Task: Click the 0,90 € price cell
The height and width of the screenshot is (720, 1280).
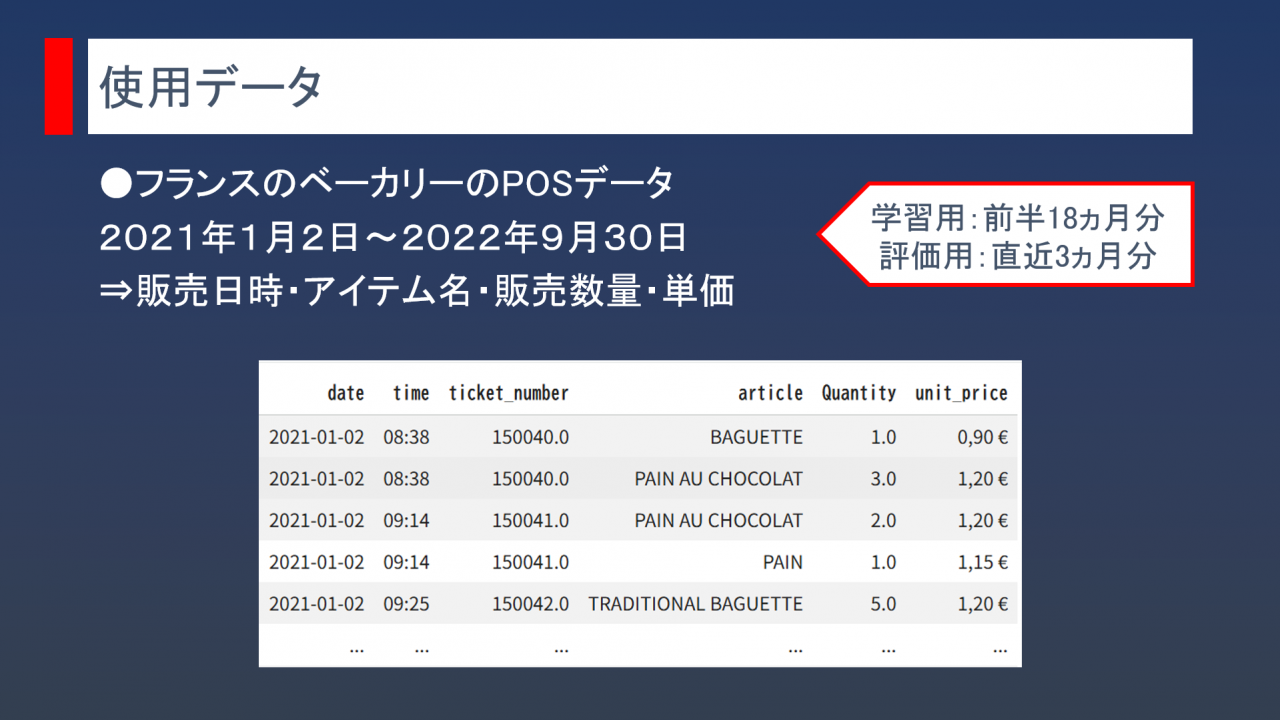Action: point(982,437)
